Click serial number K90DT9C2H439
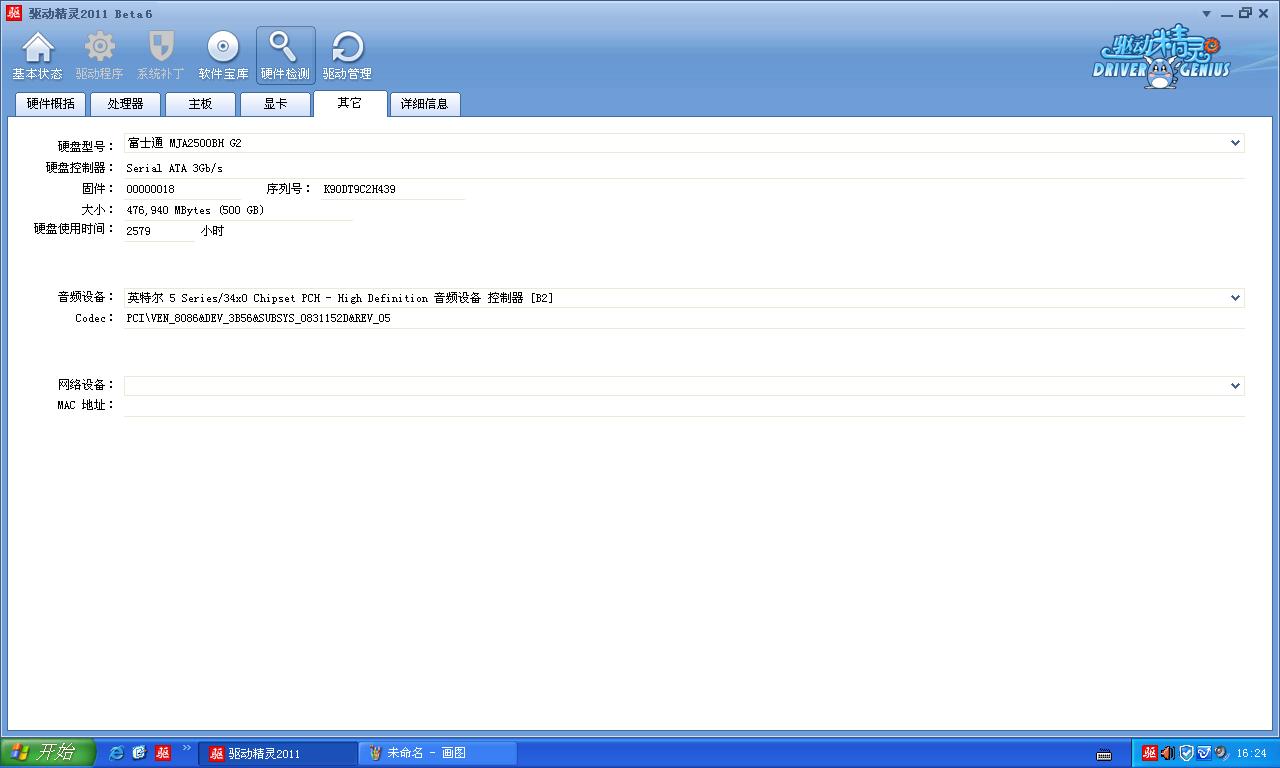 click(x=360, y=189)
